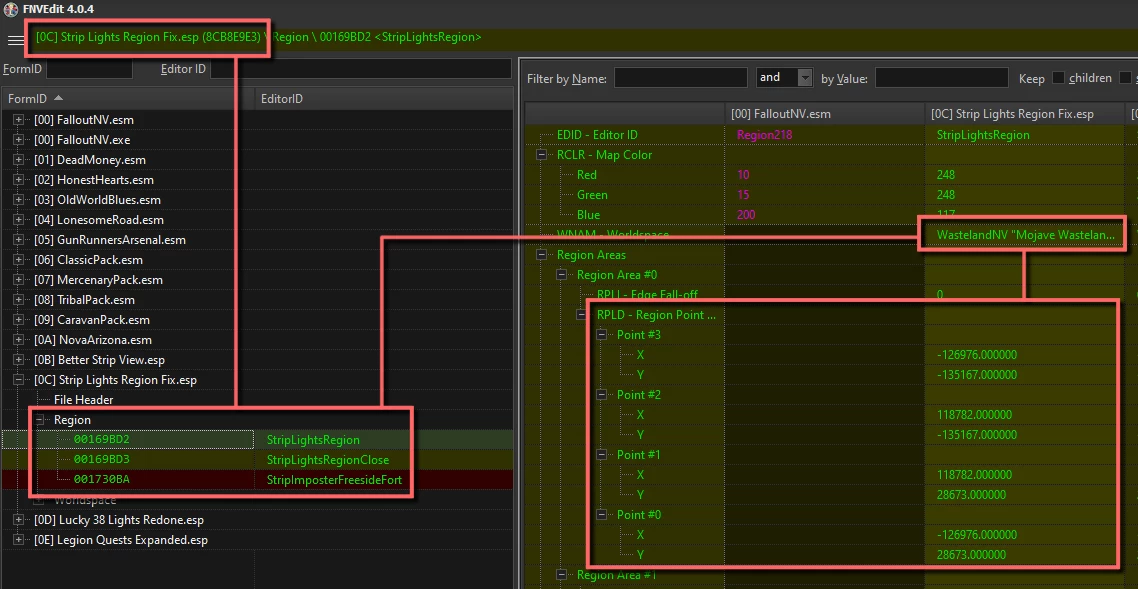Click the Red value 10 for FalloutNV.esm
This screenshot has width=1138, height=589.
[x=742, y=175]
